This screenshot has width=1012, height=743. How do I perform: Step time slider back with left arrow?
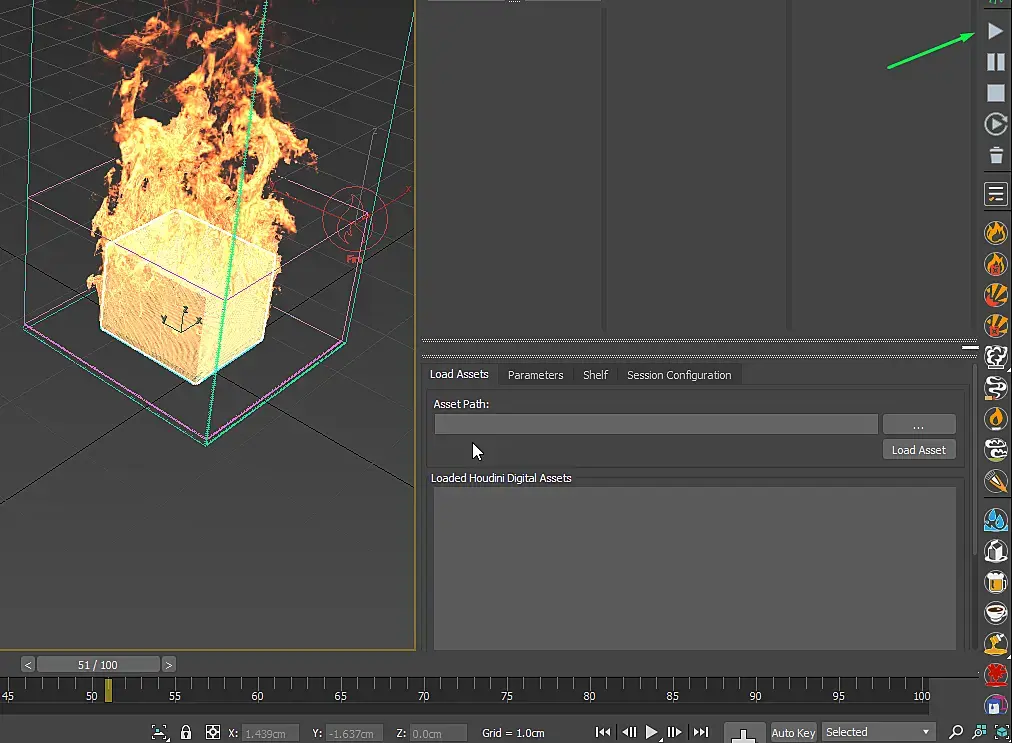(x=28, y=664)
